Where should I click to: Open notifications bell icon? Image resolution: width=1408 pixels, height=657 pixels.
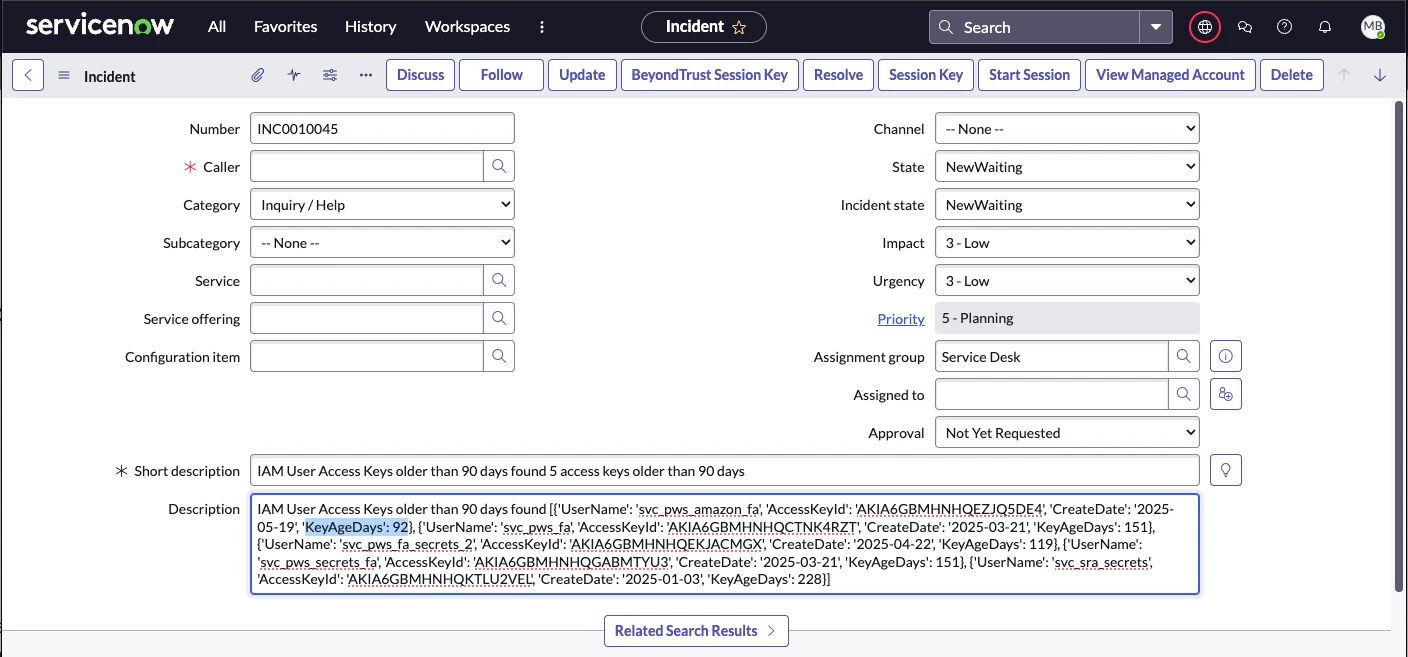pyautogui.click(x=1325, y=27)
